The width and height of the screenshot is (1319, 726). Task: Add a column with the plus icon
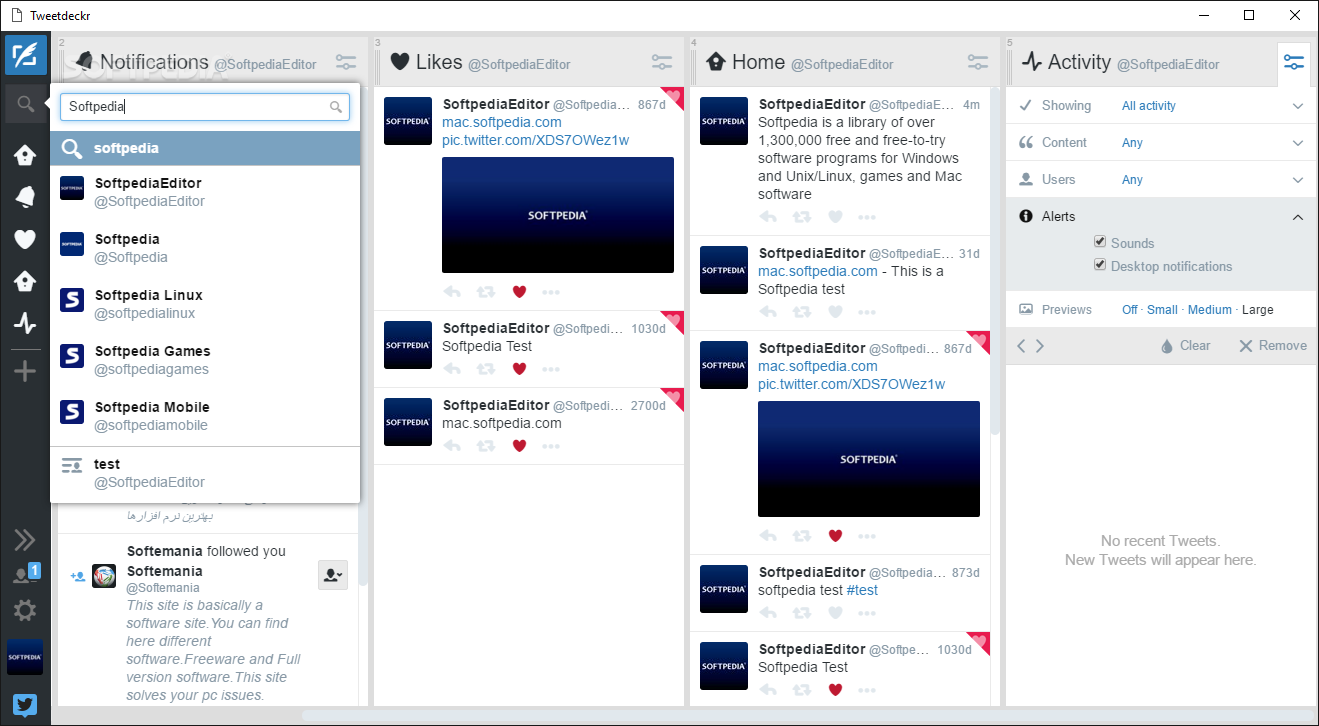point(25,372)
